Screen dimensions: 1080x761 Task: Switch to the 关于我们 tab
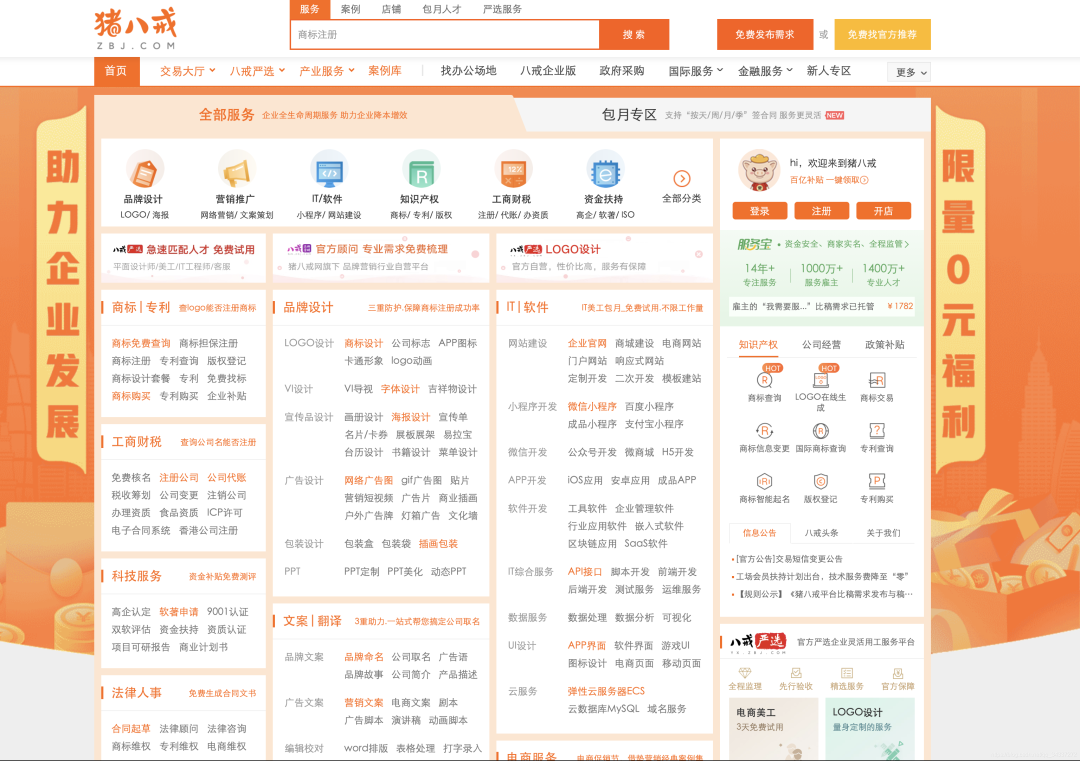tap(883, 533)
